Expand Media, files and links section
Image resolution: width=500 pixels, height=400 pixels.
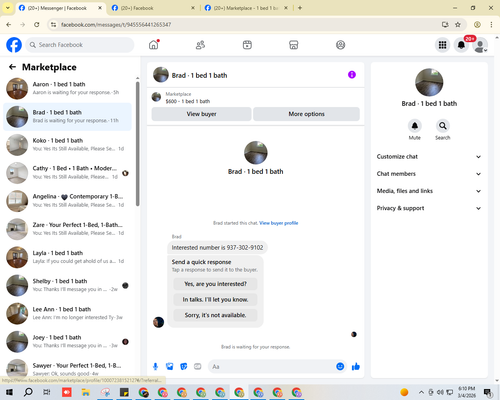click(429, 191)
